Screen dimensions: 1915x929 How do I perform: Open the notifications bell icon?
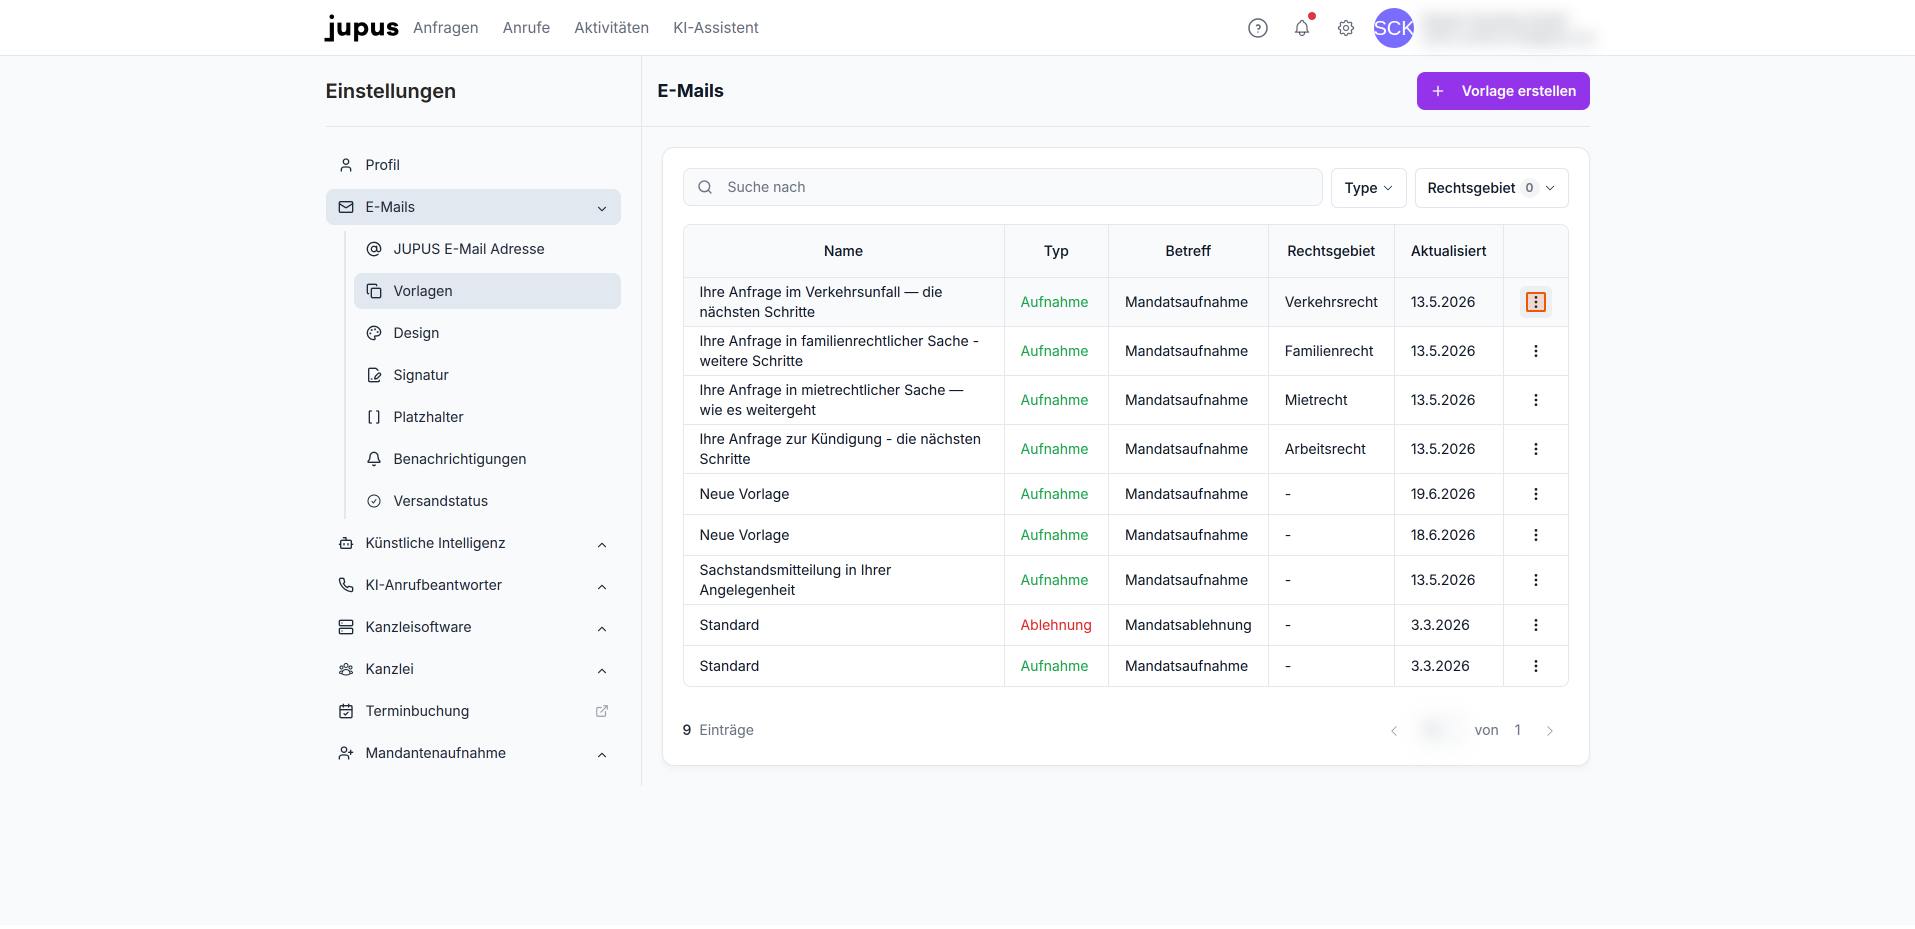(1302, 28)
